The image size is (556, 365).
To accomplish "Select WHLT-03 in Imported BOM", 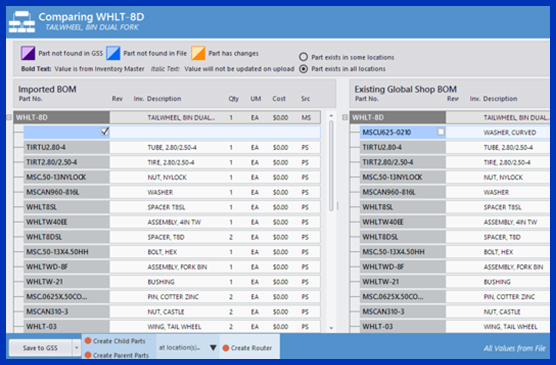I will point(66,326).
